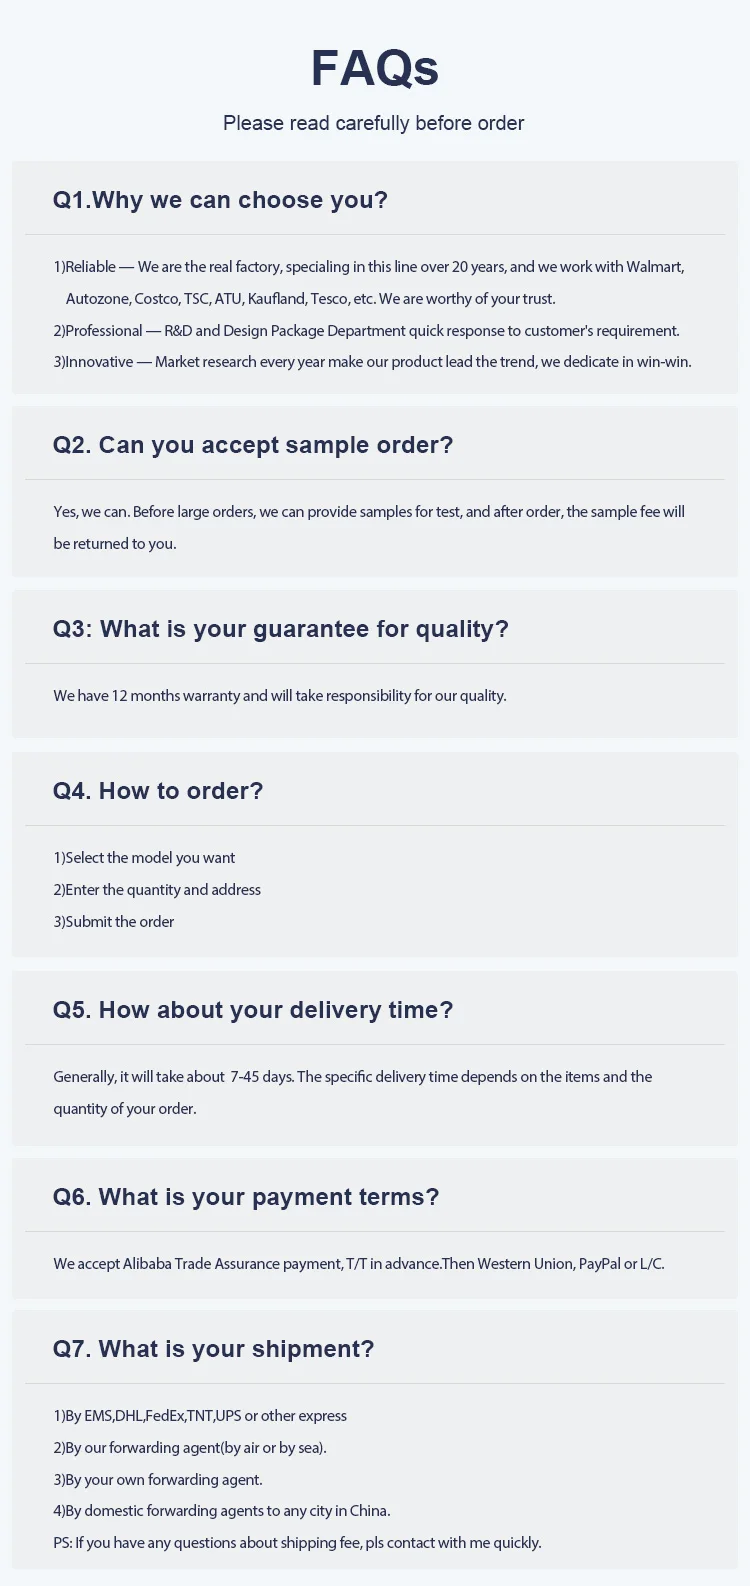Click the 'Enter the quantity and address' step
750x1586 pixels.
(x=157, y=889)
